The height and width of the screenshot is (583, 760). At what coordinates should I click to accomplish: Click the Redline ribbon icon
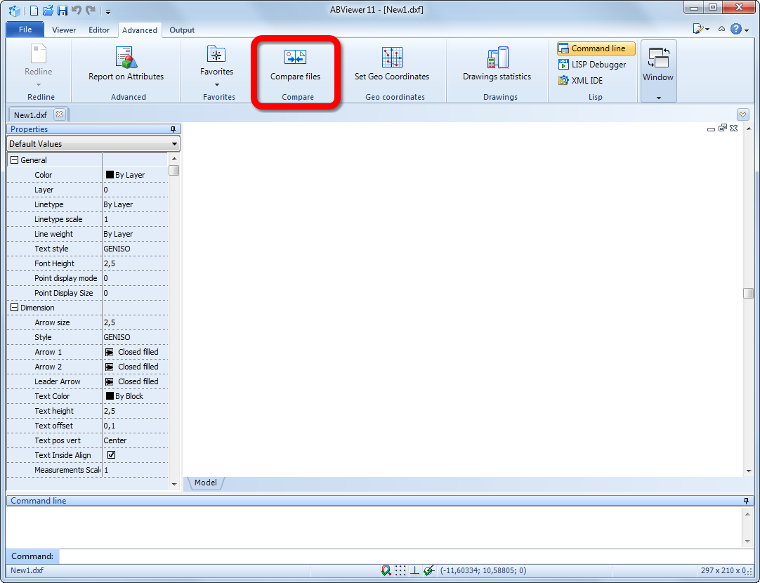(x=38, y=53)
